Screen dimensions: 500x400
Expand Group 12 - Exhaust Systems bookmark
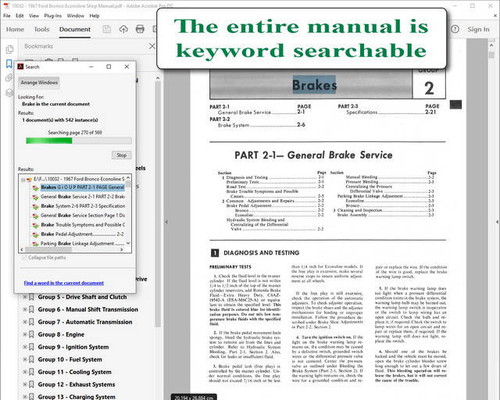click(x=25, y=384)
